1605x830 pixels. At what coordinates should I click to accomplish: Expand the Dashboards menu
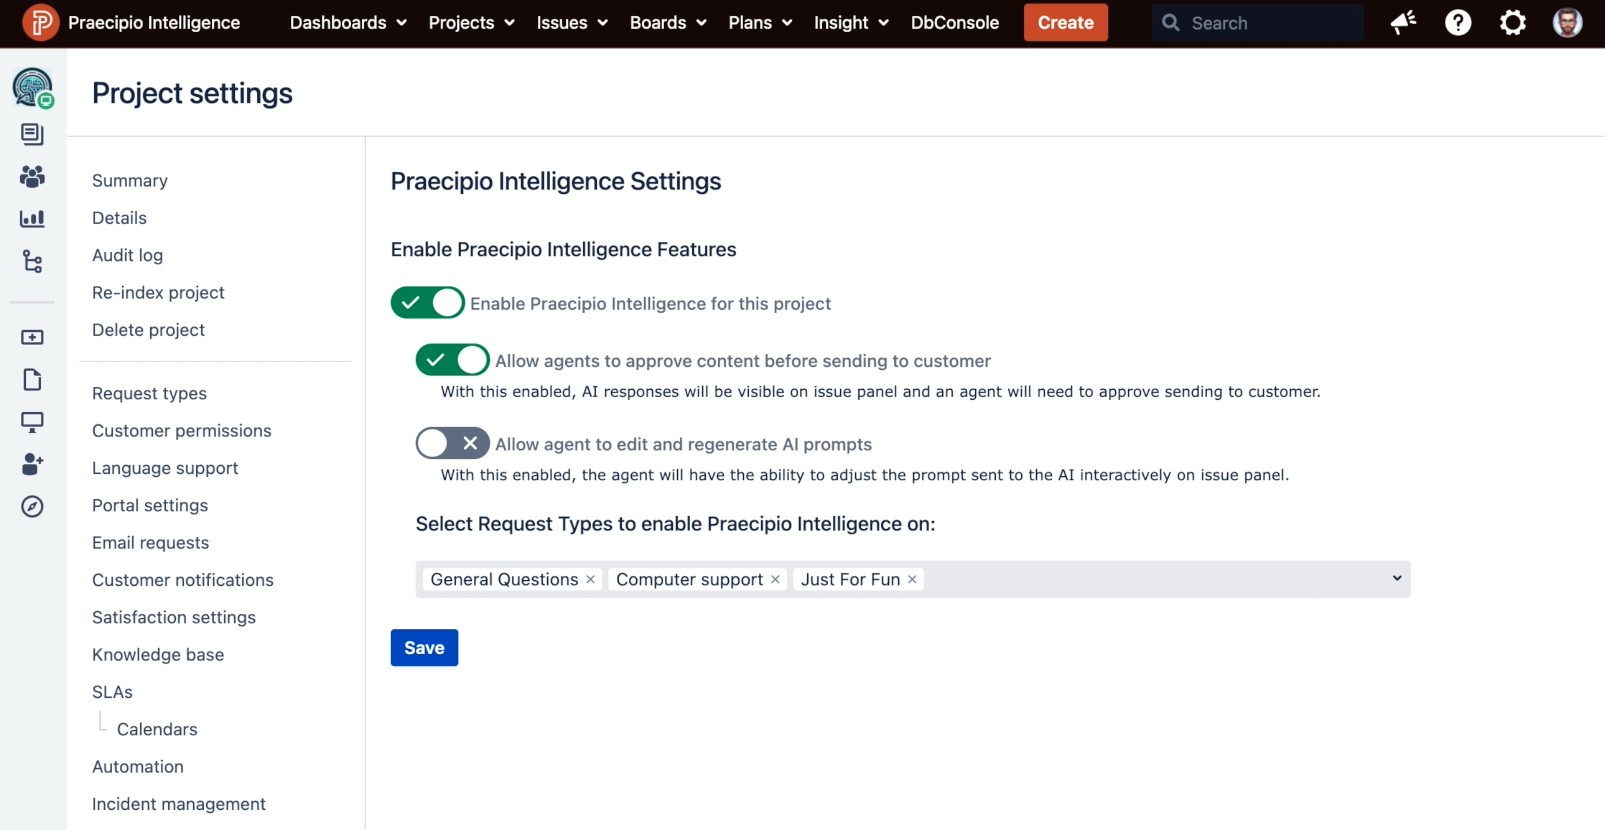click(348, 22)
